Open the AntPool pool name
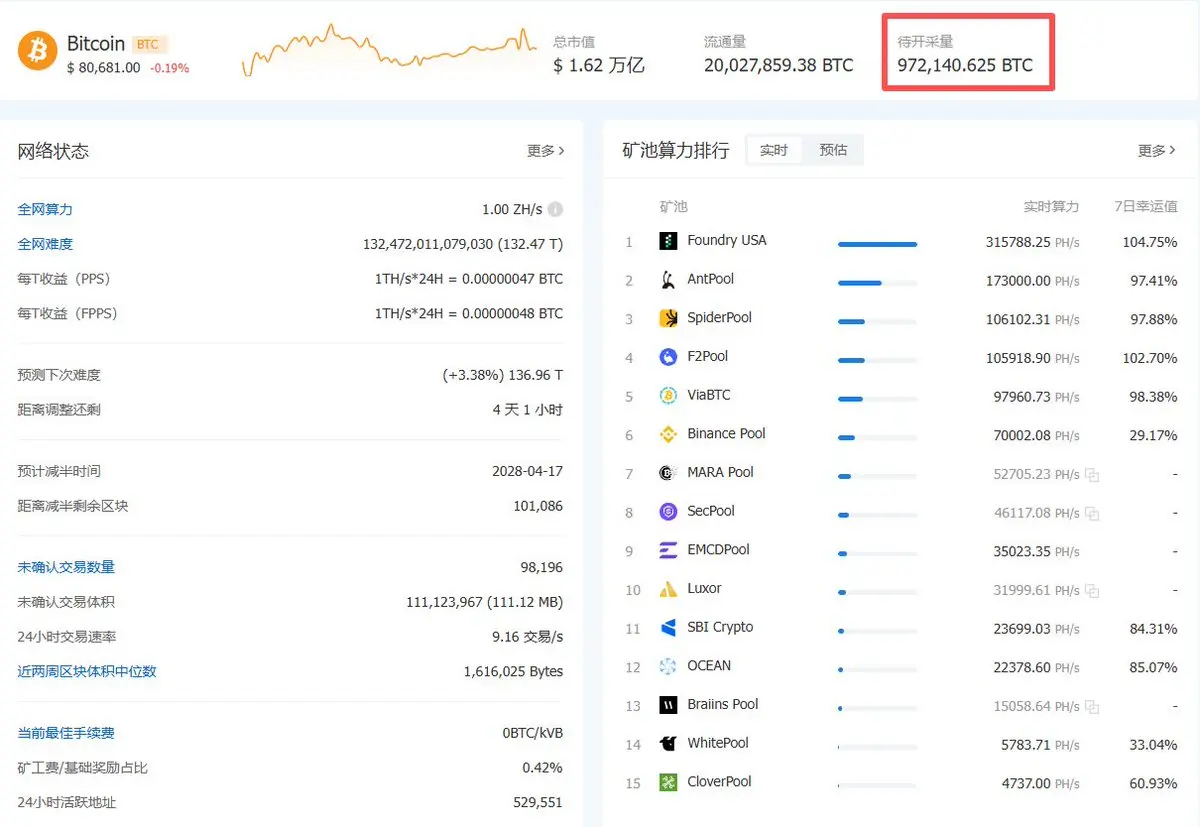The width and height of the screenshot is (1200, 827). click(711, 279)
